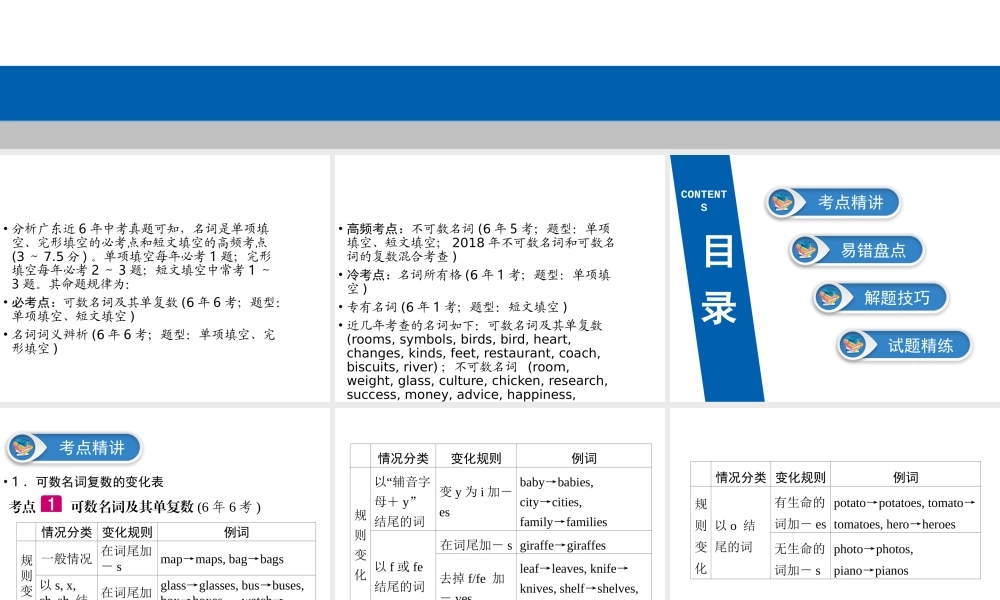Click the 专有名词 (6年1考) bullet

pos(457,307)
